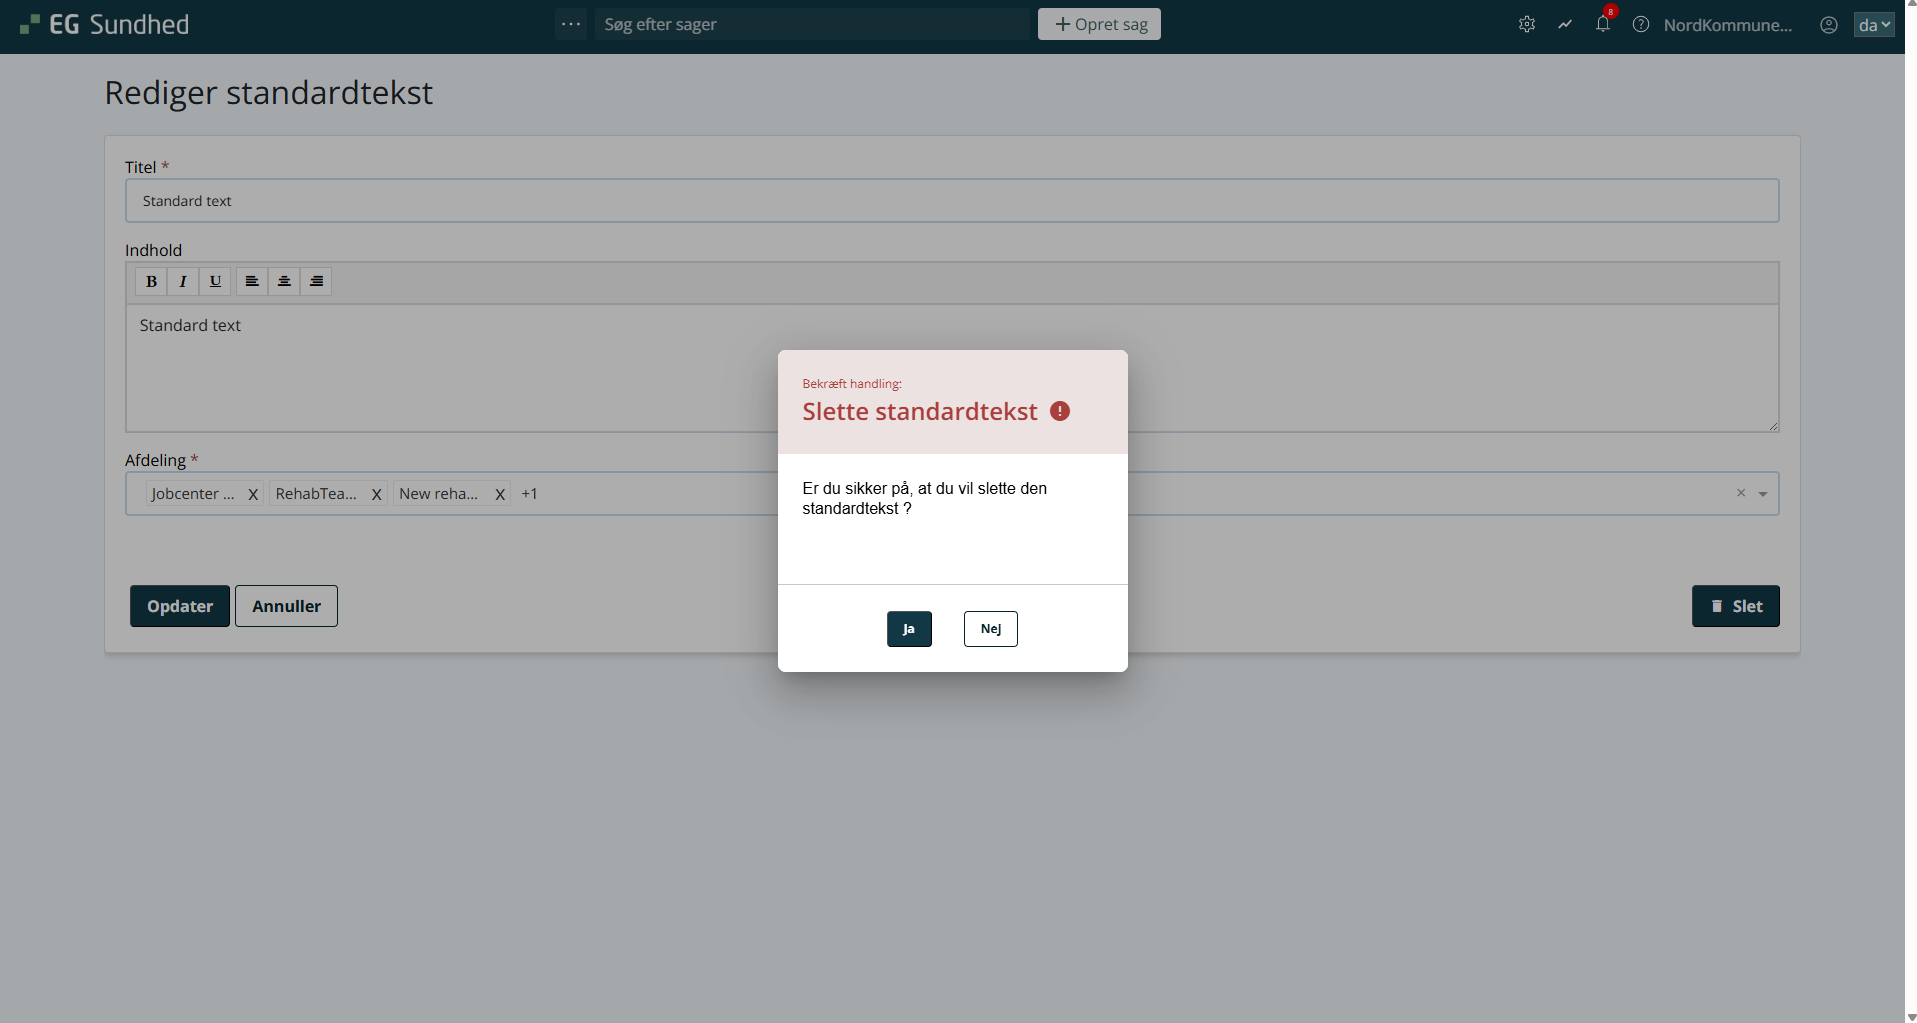Confirm deletion with the Ja button
The image size is (1917, 1023).
click(x=908, y=629)
